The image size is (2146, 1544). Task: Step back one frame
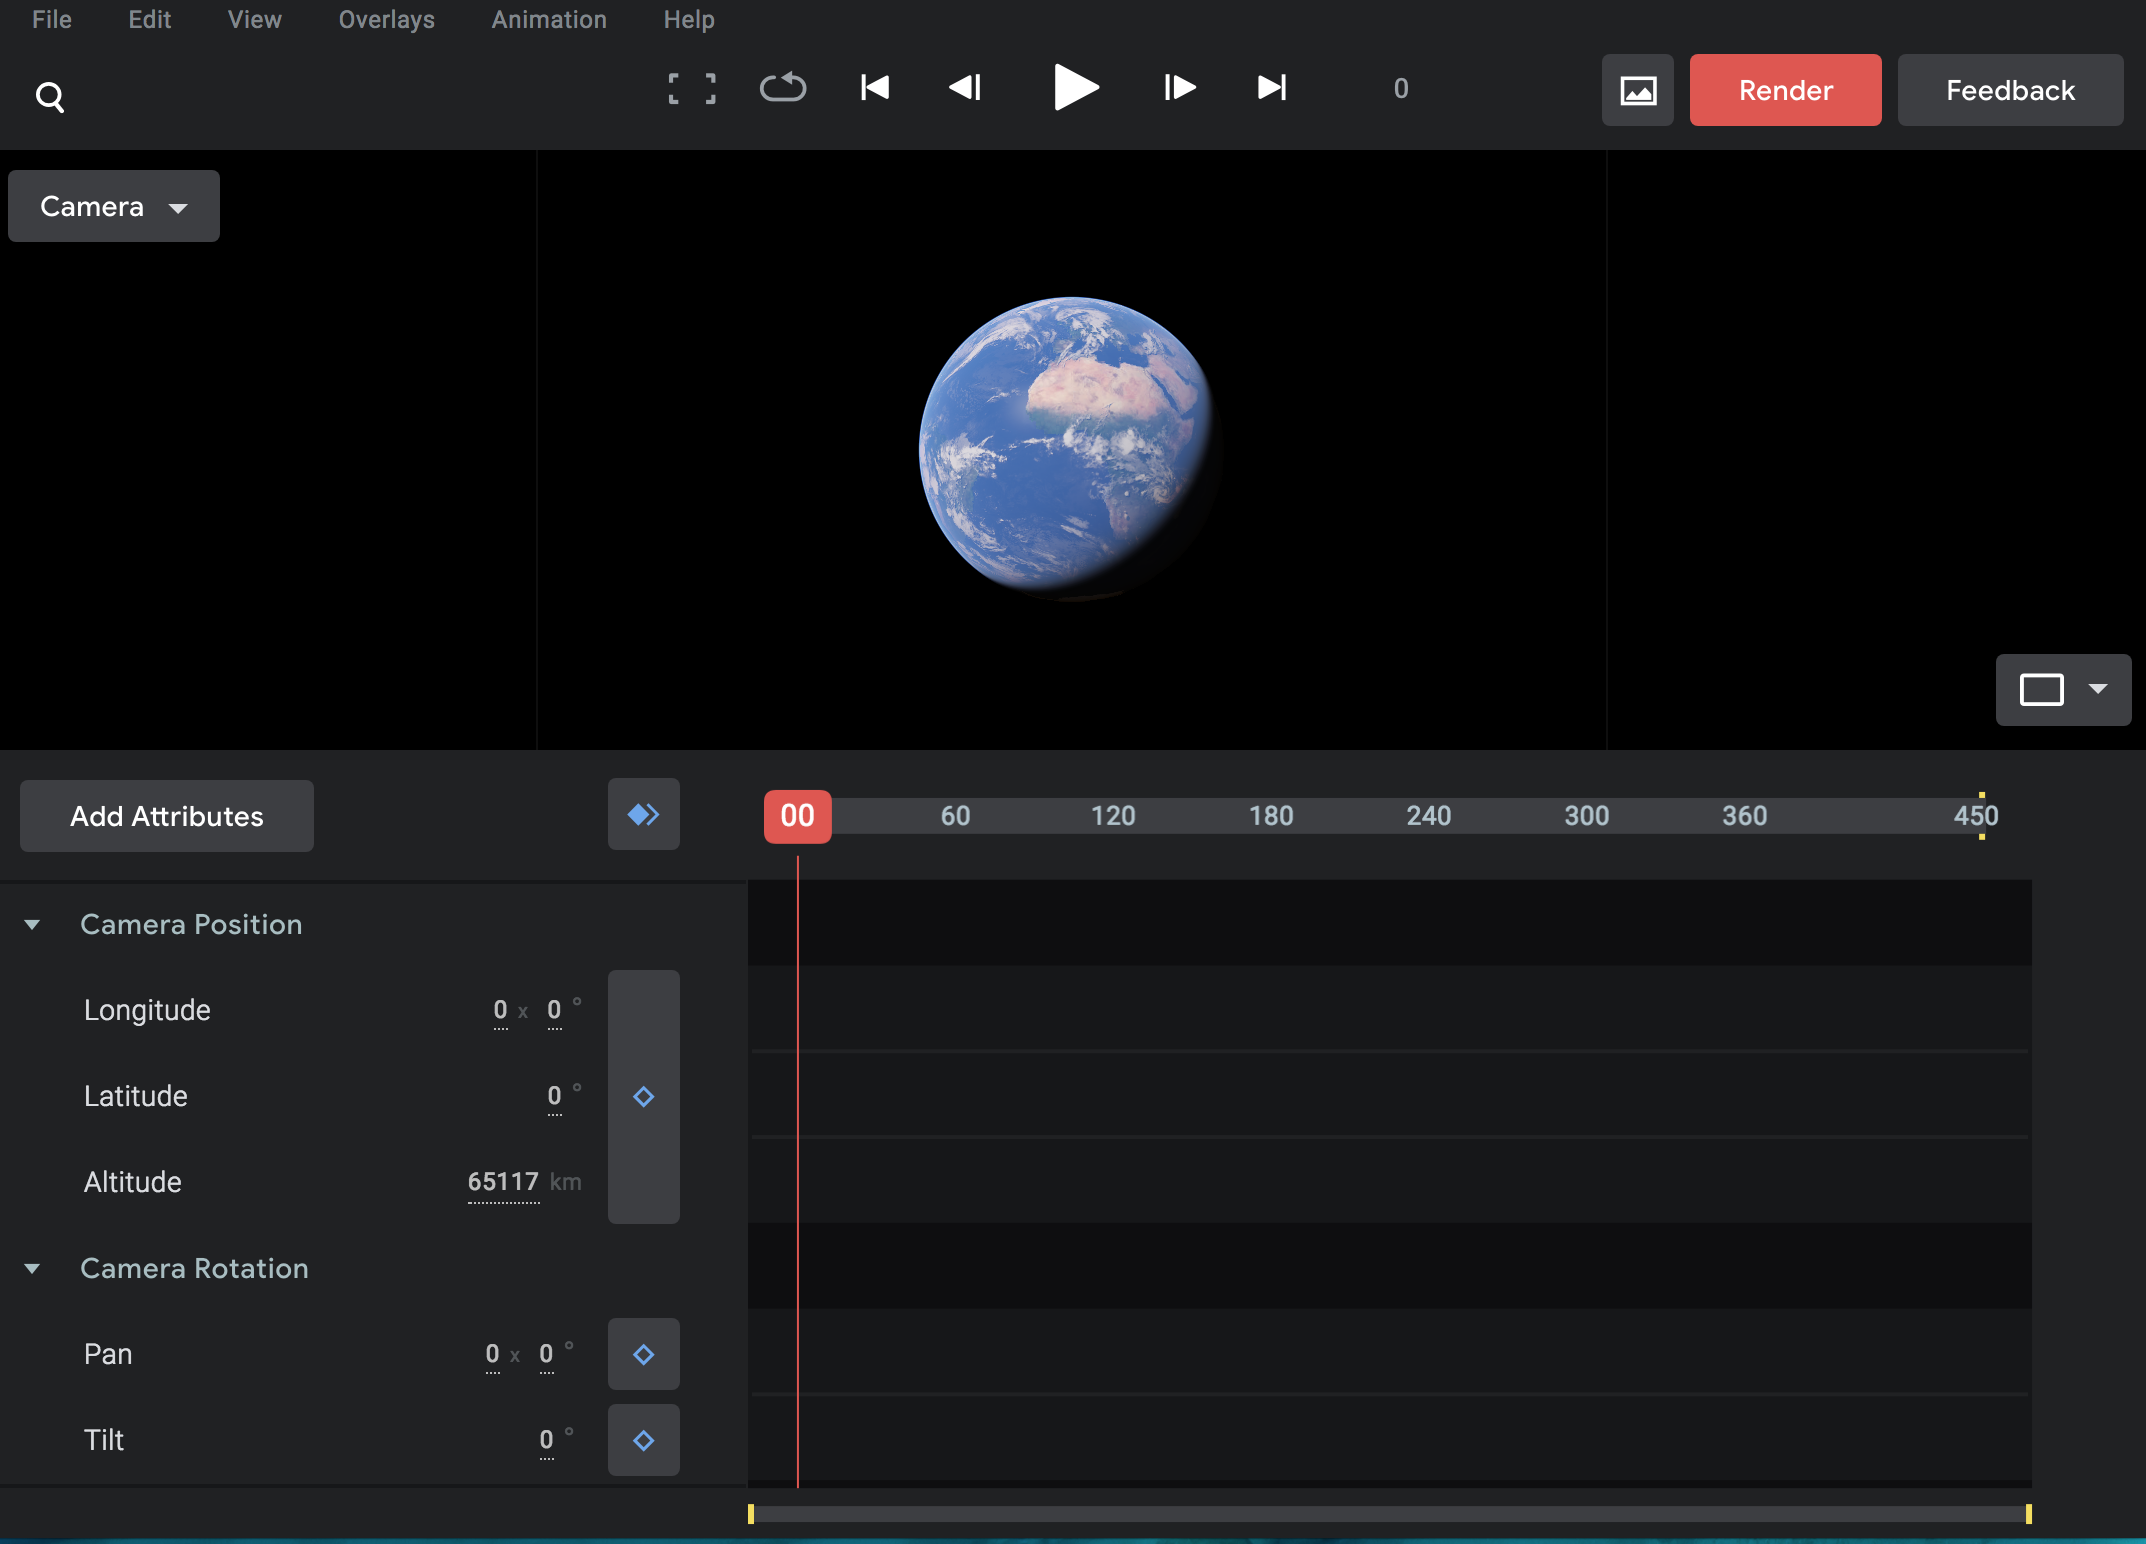tap(965, 88)
